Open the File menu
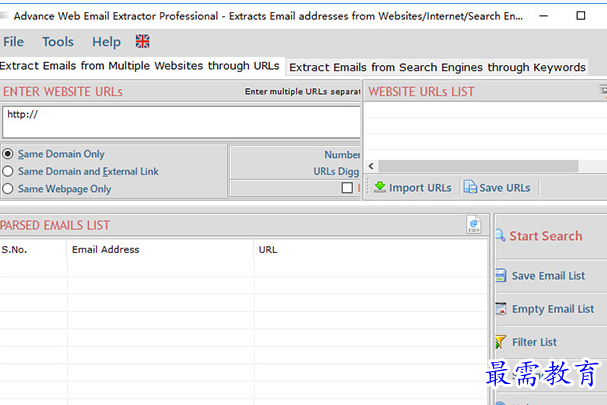 [x=14, y=41]
